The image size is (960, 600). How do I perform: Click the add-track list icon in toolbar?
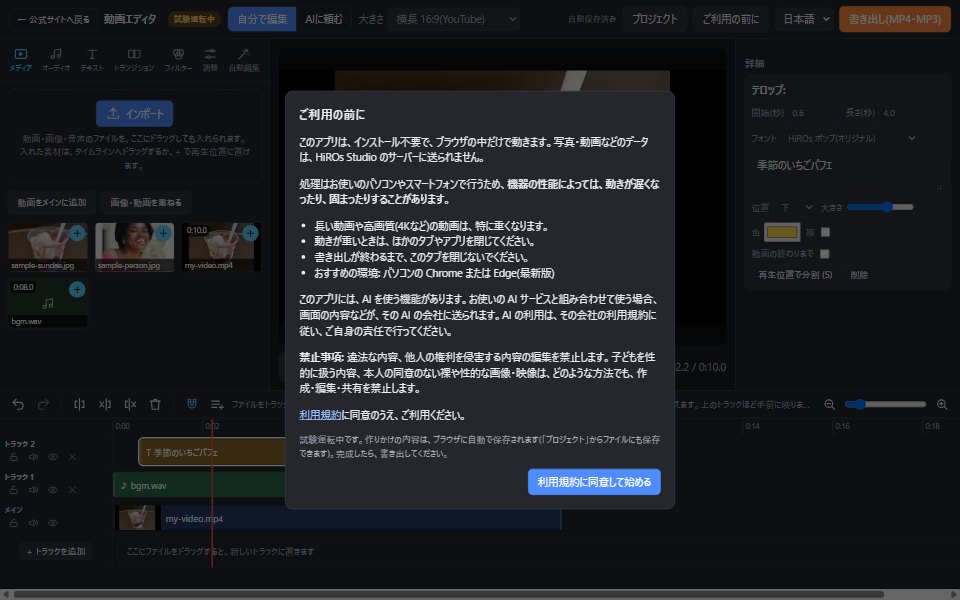pyautogui.click(x=217, y=405)
